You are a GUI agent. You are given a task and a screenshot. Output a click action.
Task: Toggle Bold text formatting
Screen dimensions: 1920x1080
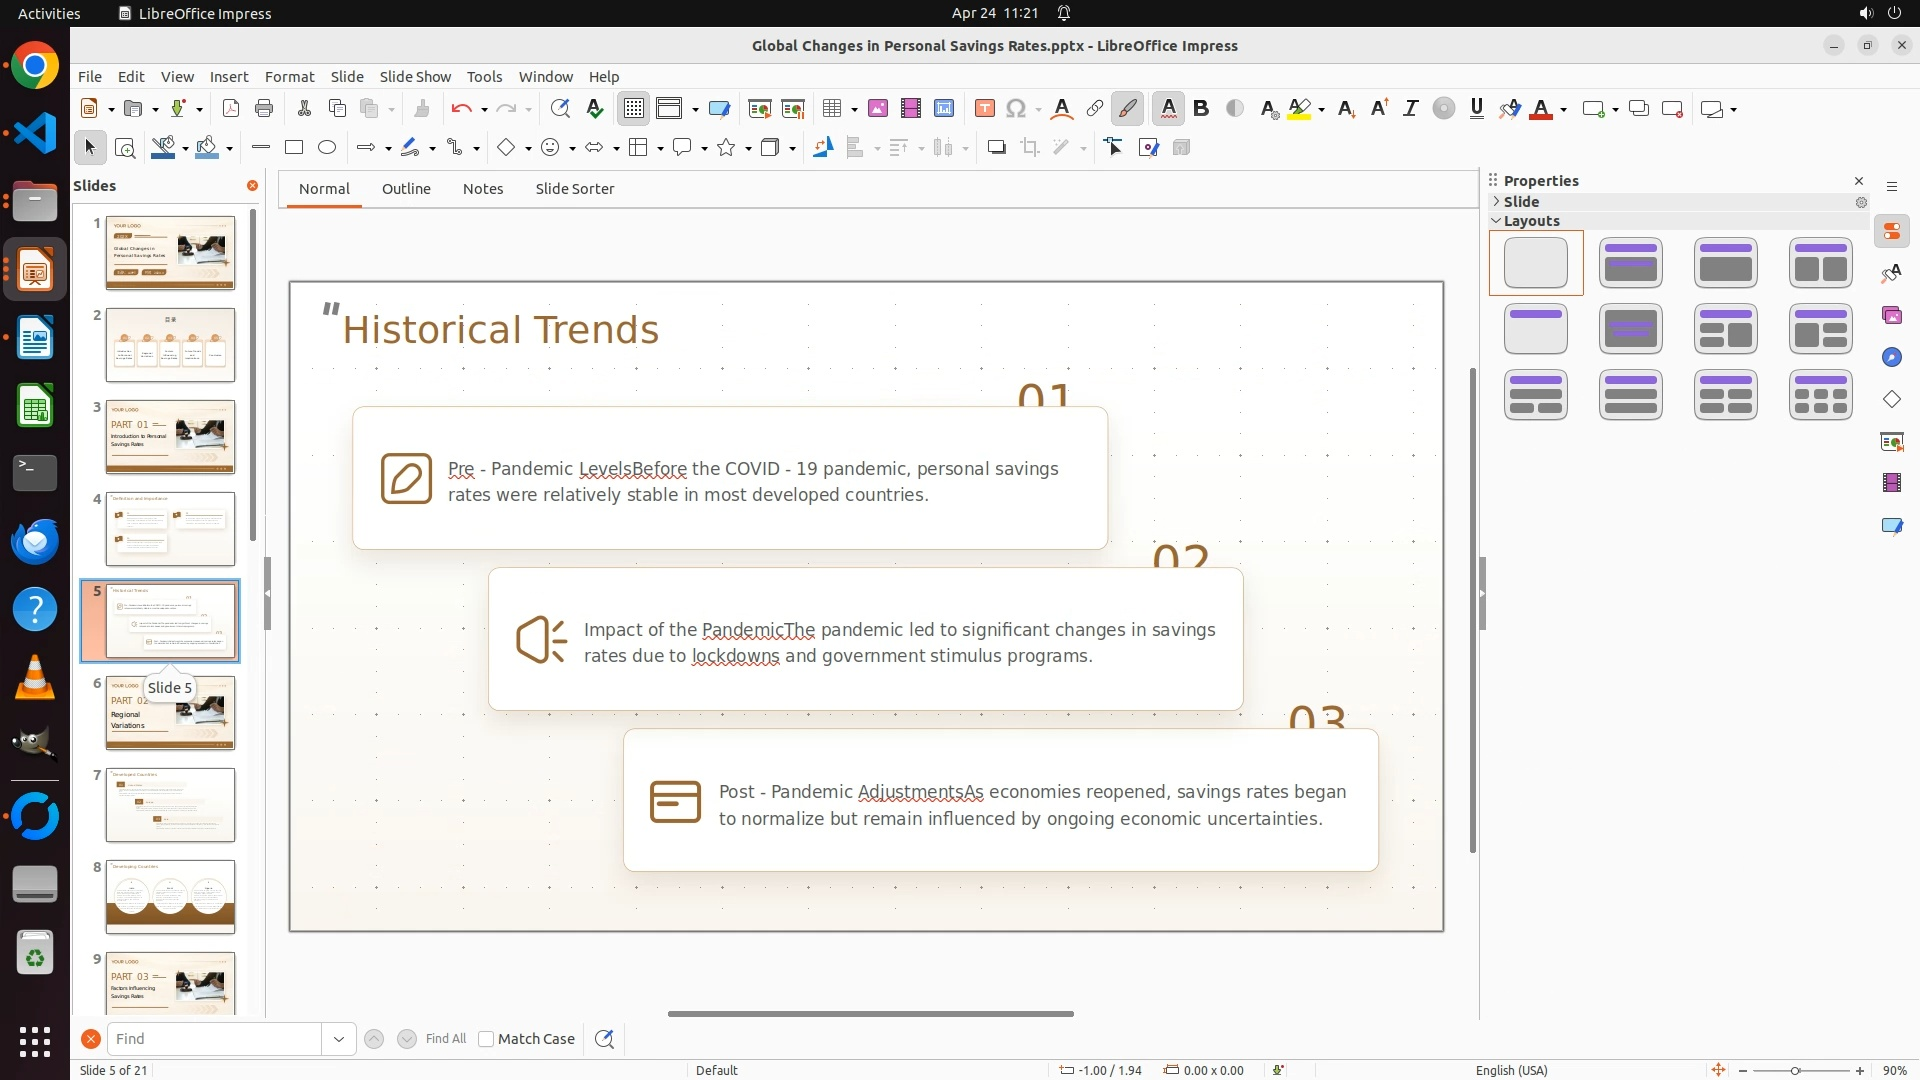pyautogui.click(x=1201, y=109)
